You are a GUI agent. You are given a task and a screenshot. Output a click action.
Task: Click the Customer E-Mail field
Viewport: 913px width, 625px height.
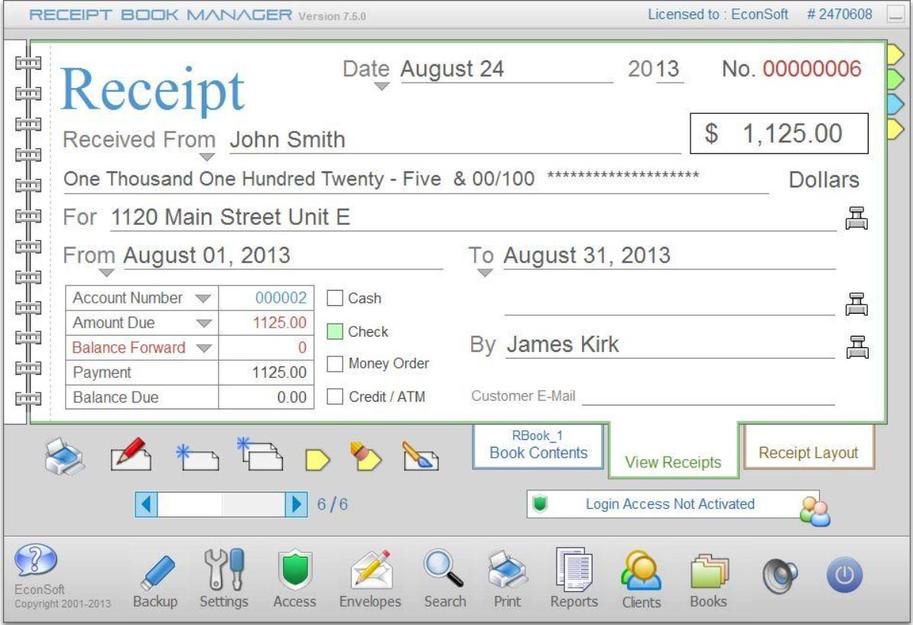pos(709,396)
